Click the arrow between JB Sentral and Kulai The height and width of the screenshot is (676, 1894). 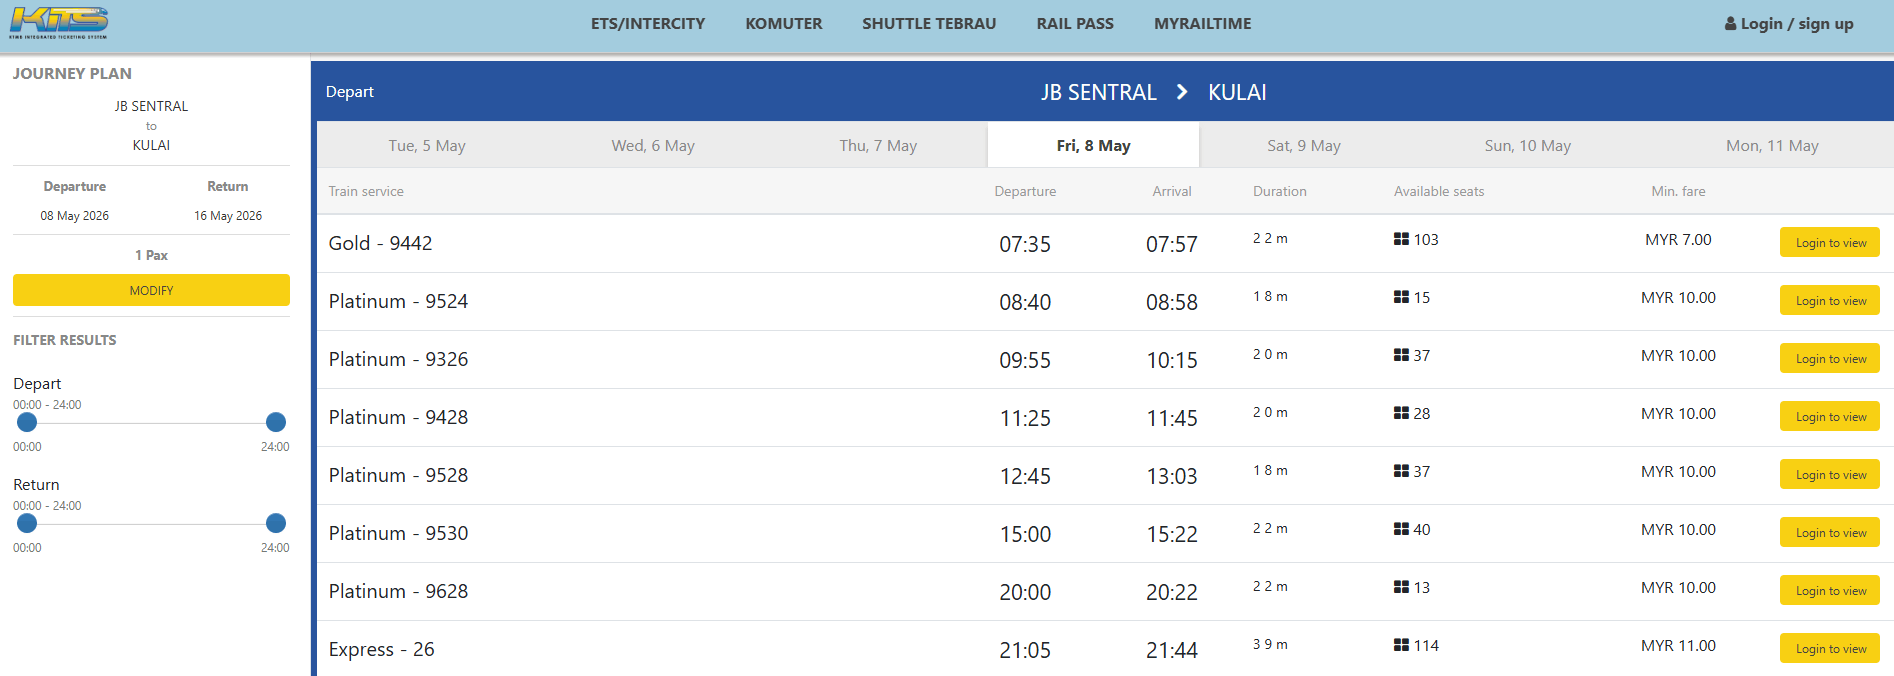point(1182,92)
